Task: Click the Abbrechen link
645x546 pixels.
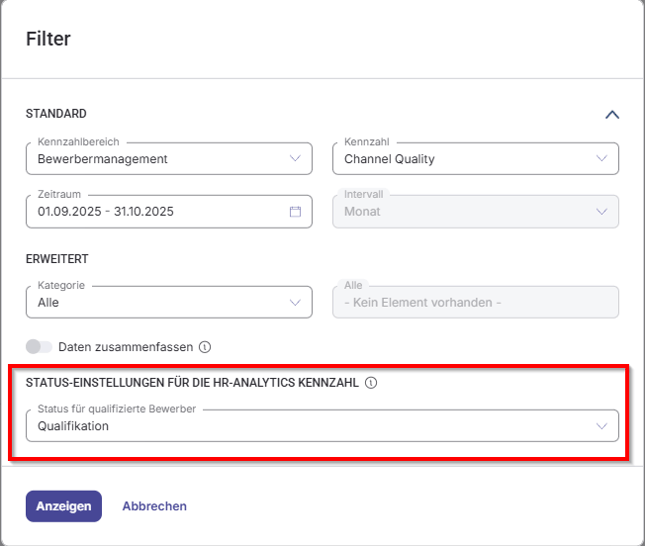Action: [x=154, y=506]
